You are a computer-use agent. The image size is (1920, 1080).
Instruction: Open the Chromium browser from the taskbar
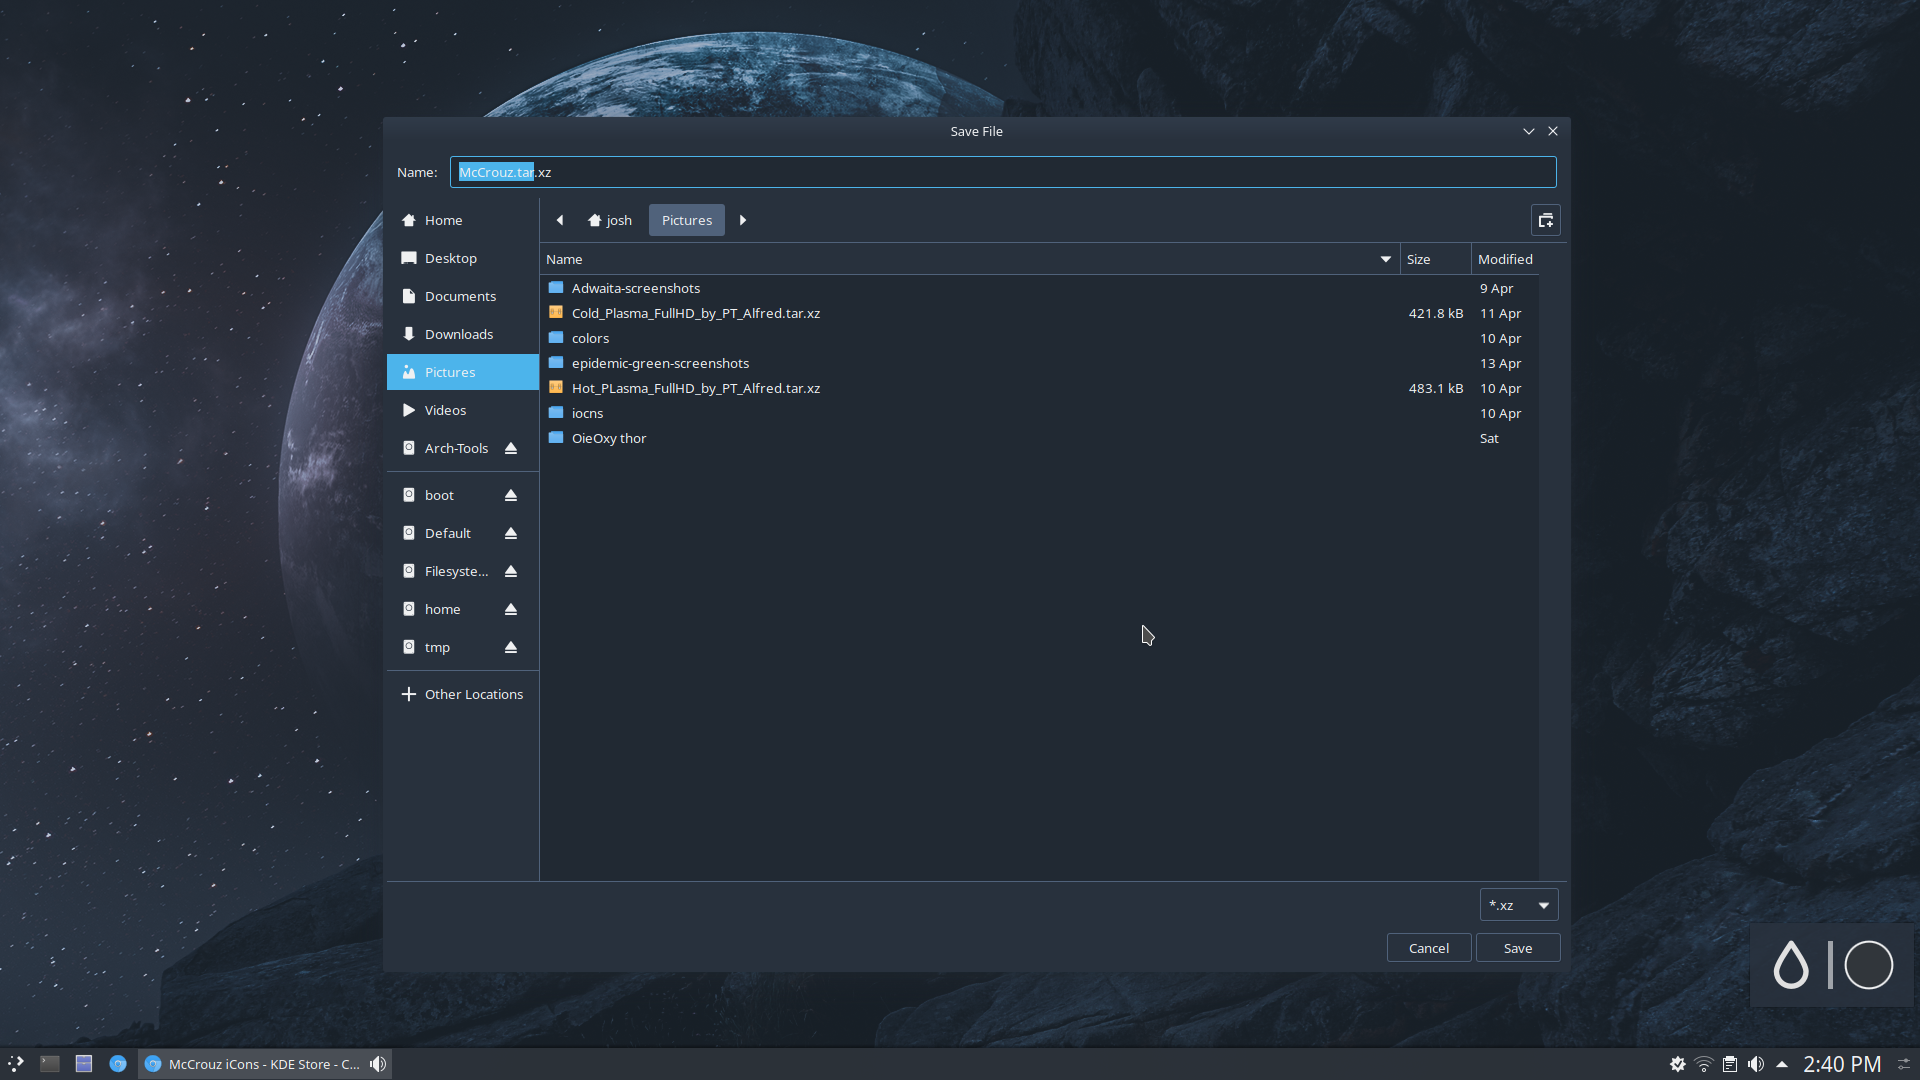coord(119,1063)
